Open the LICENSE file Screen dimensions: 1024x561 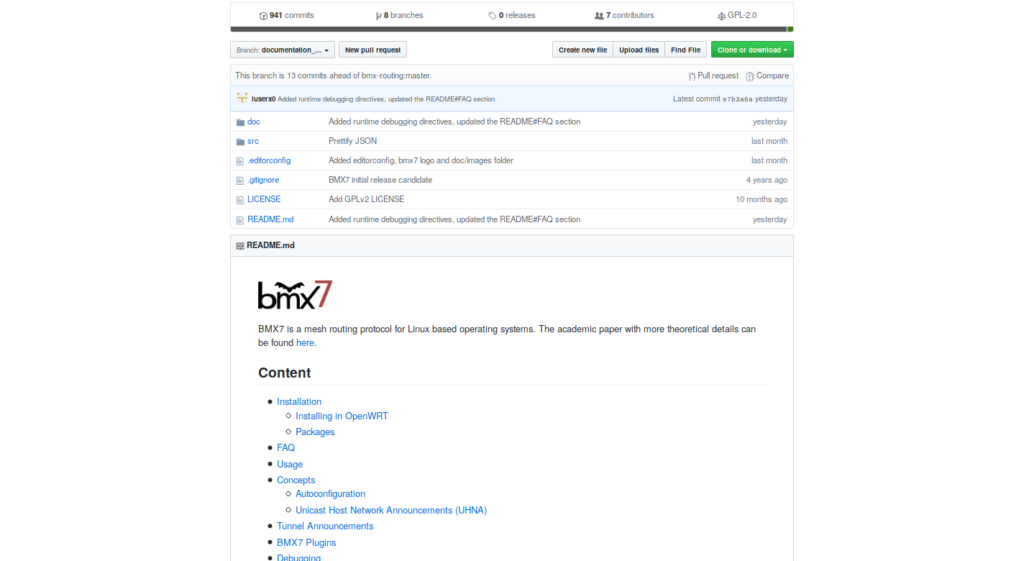(264, 199)
